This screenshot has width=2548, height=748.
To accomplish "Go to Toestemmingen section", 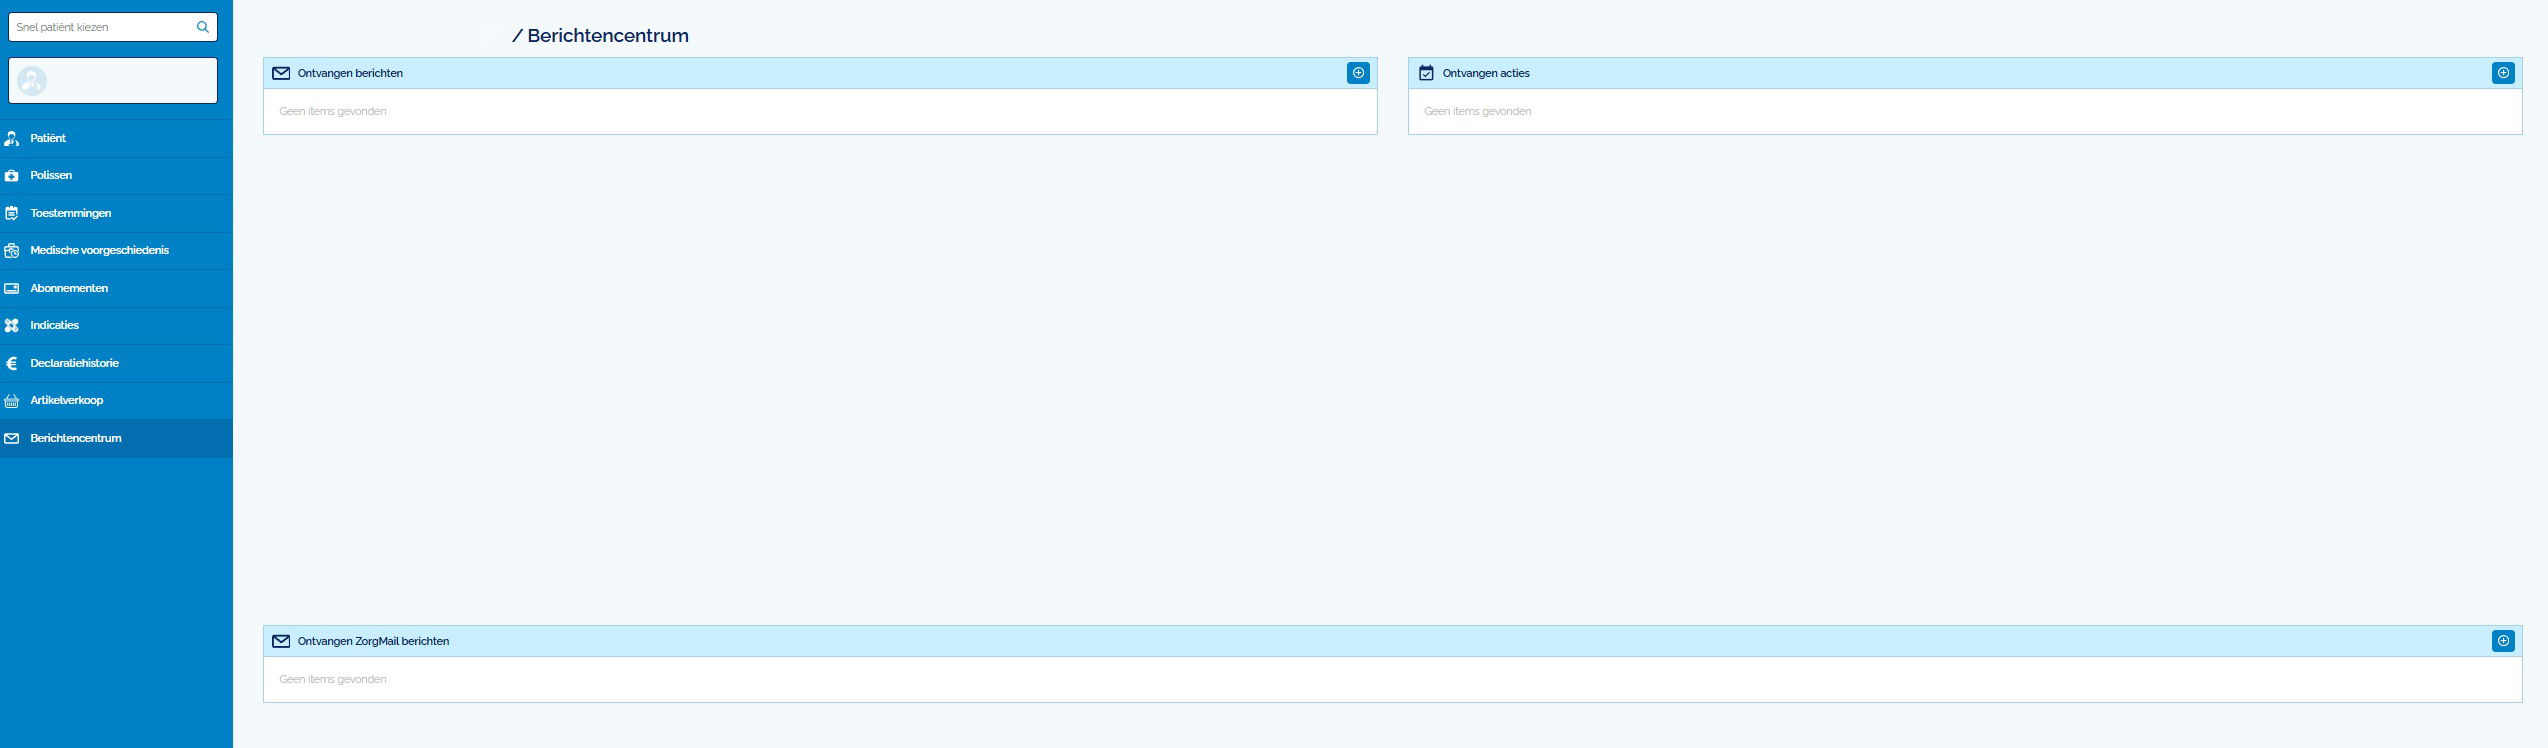I will 70,213.
